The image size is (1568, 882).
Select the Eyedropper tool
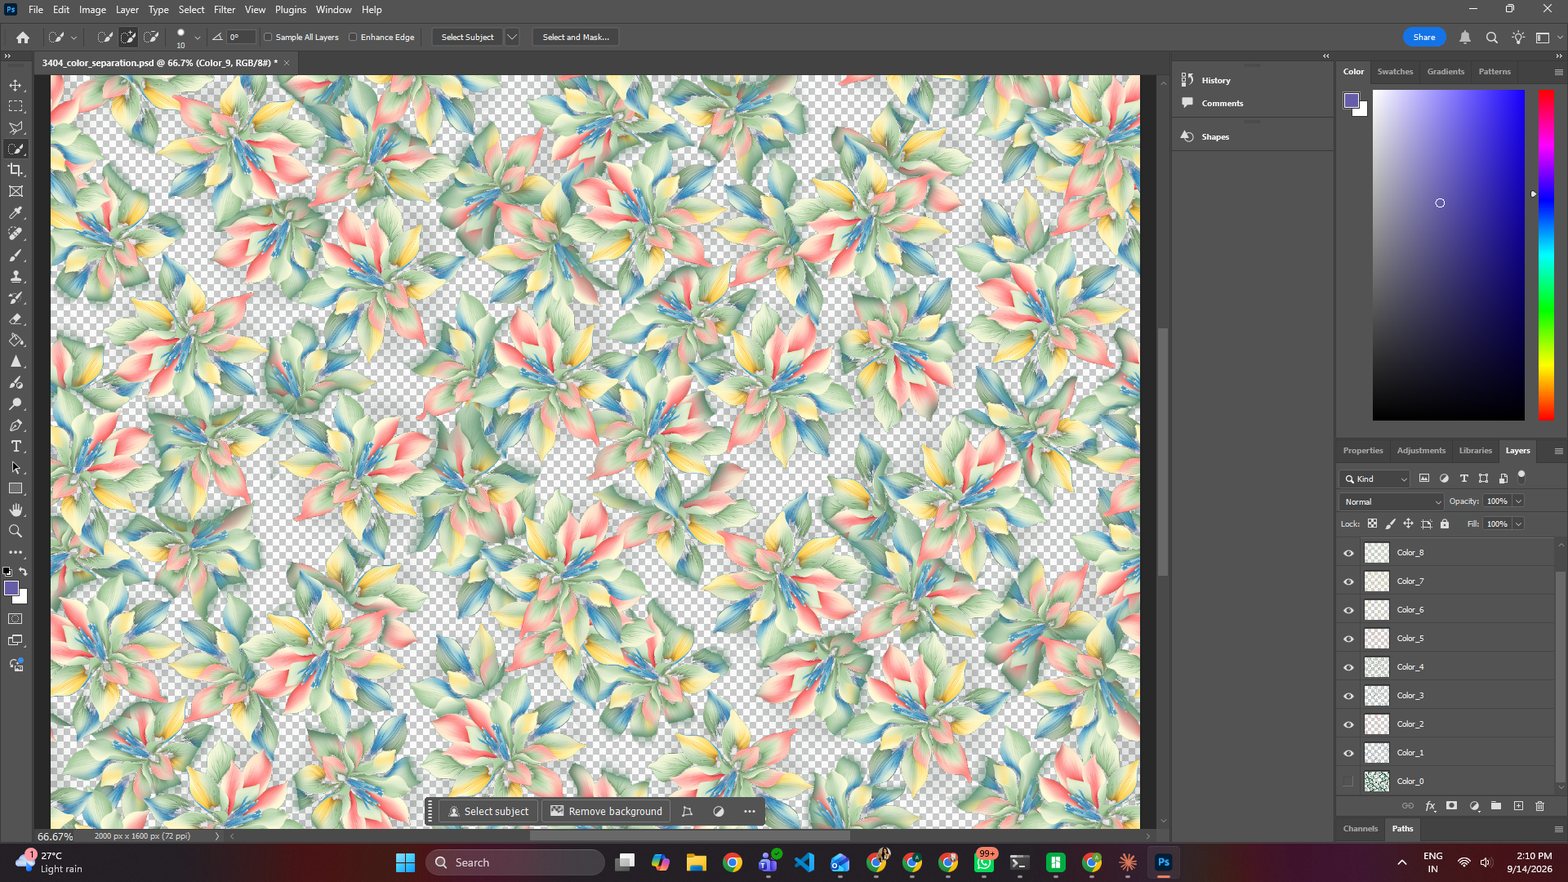pos(16,213)
